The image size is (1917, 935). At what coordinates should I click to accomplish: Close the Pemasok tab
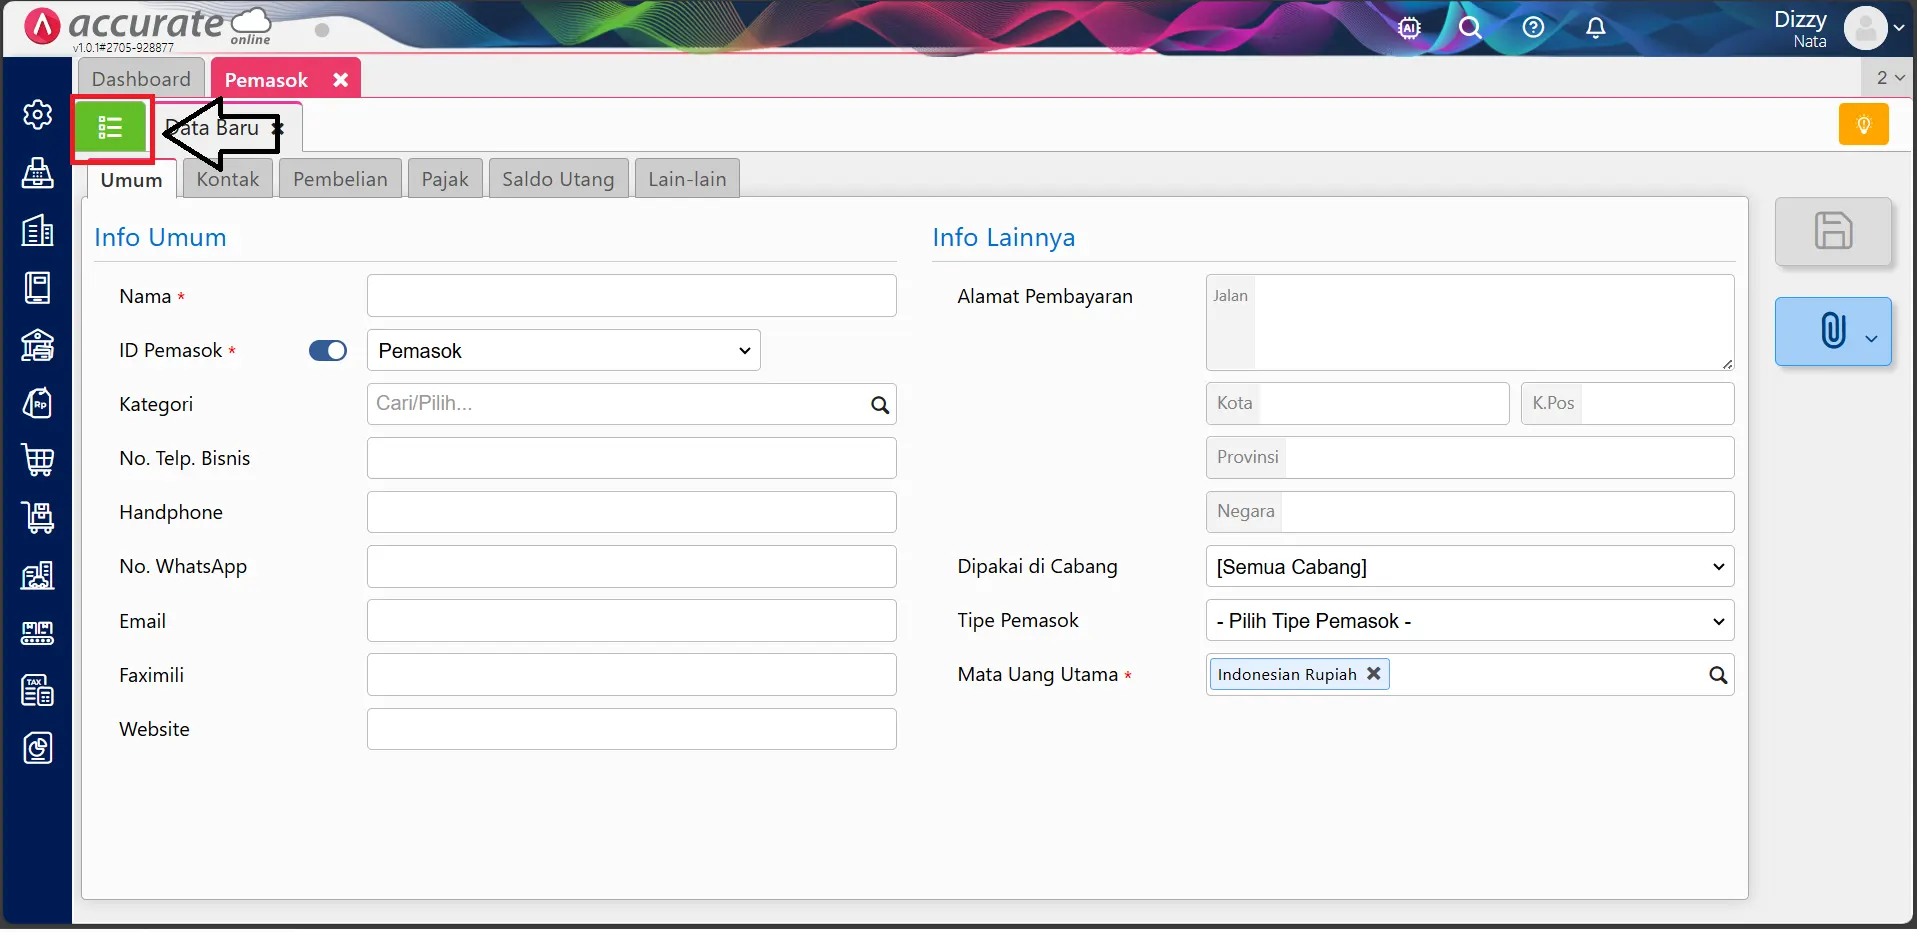click(340, 80)
